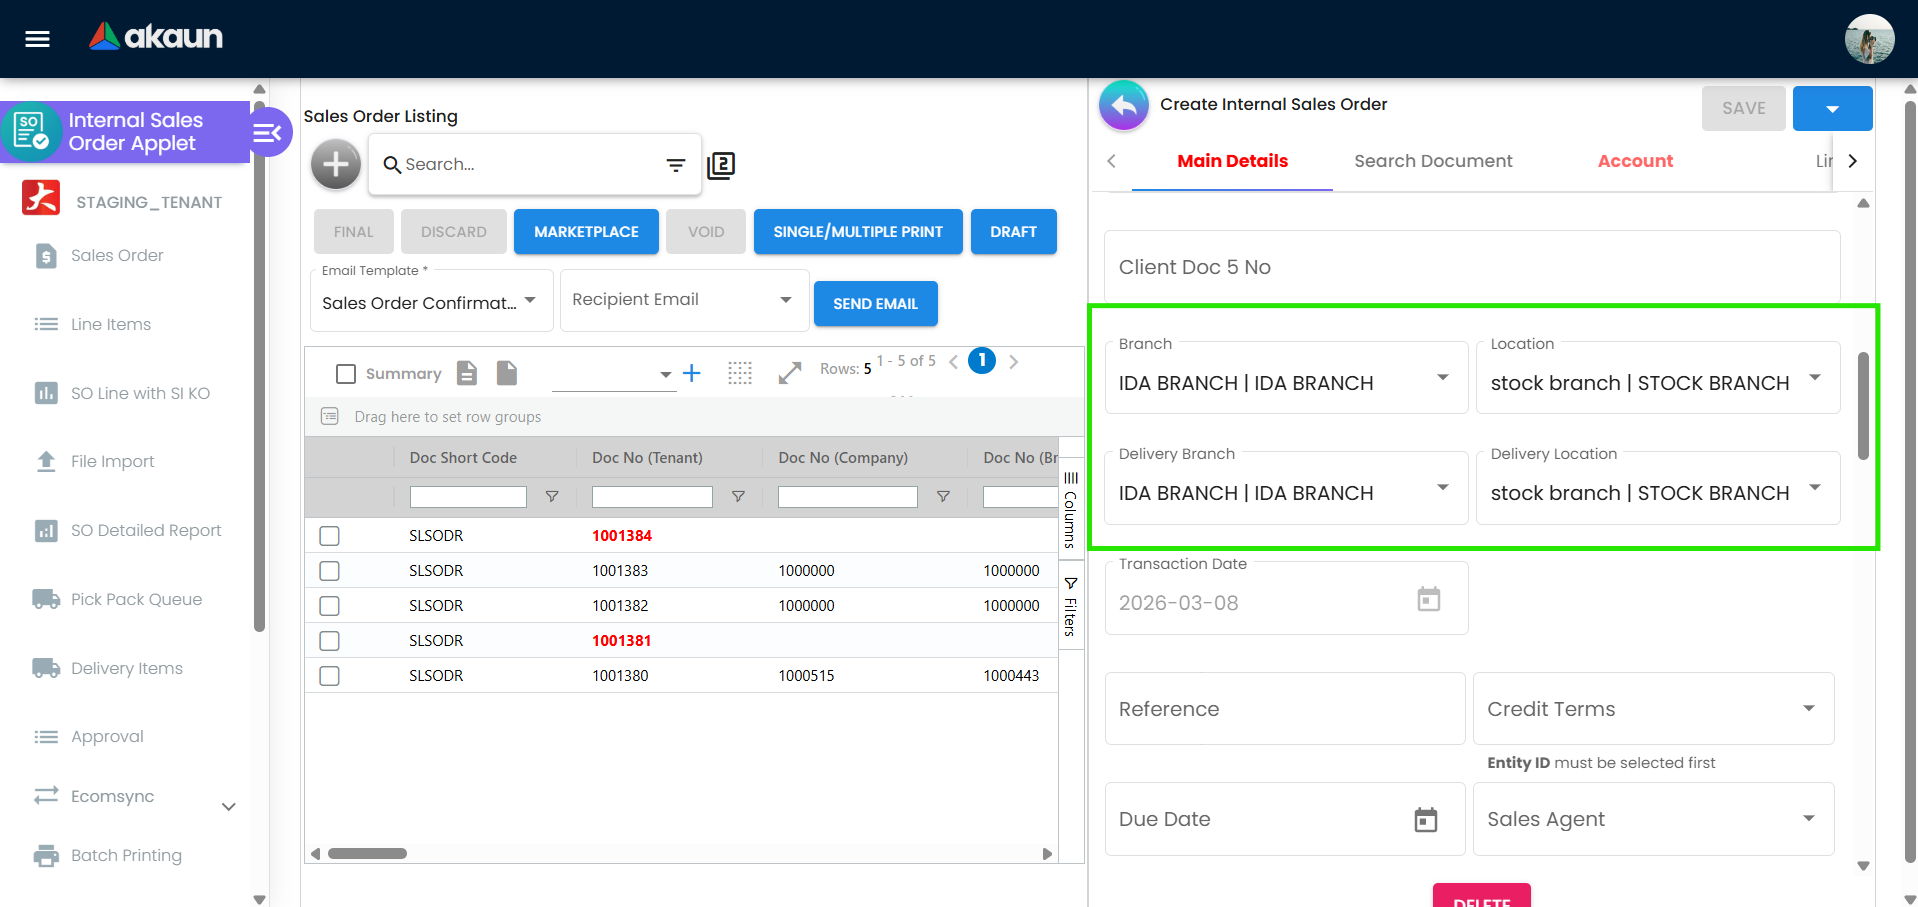1918x907 pixels.
Task: Check the row with Doc No 1001380
Action: click(x=329, y=676)
